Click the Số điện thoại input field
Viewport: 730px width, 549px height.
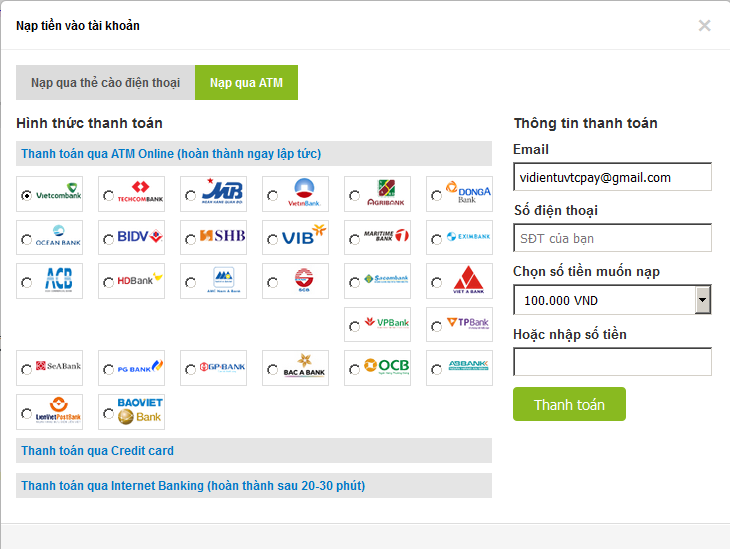click(612, 238)
